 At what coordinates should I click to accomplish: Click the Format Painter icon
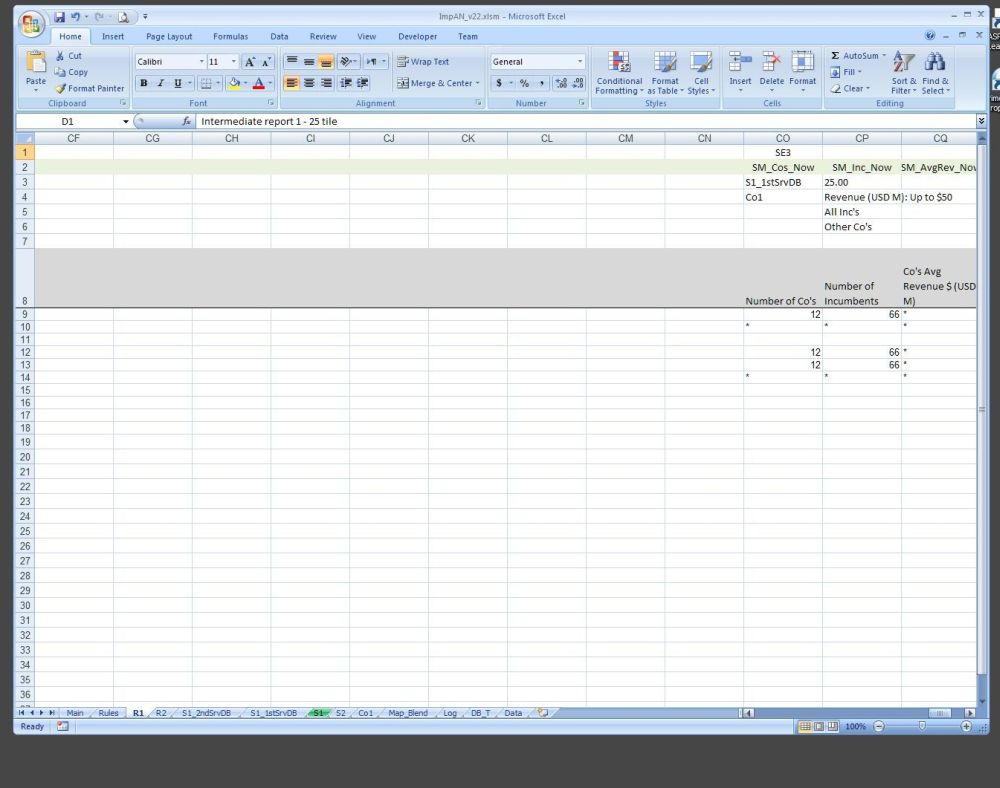point(61,88)
